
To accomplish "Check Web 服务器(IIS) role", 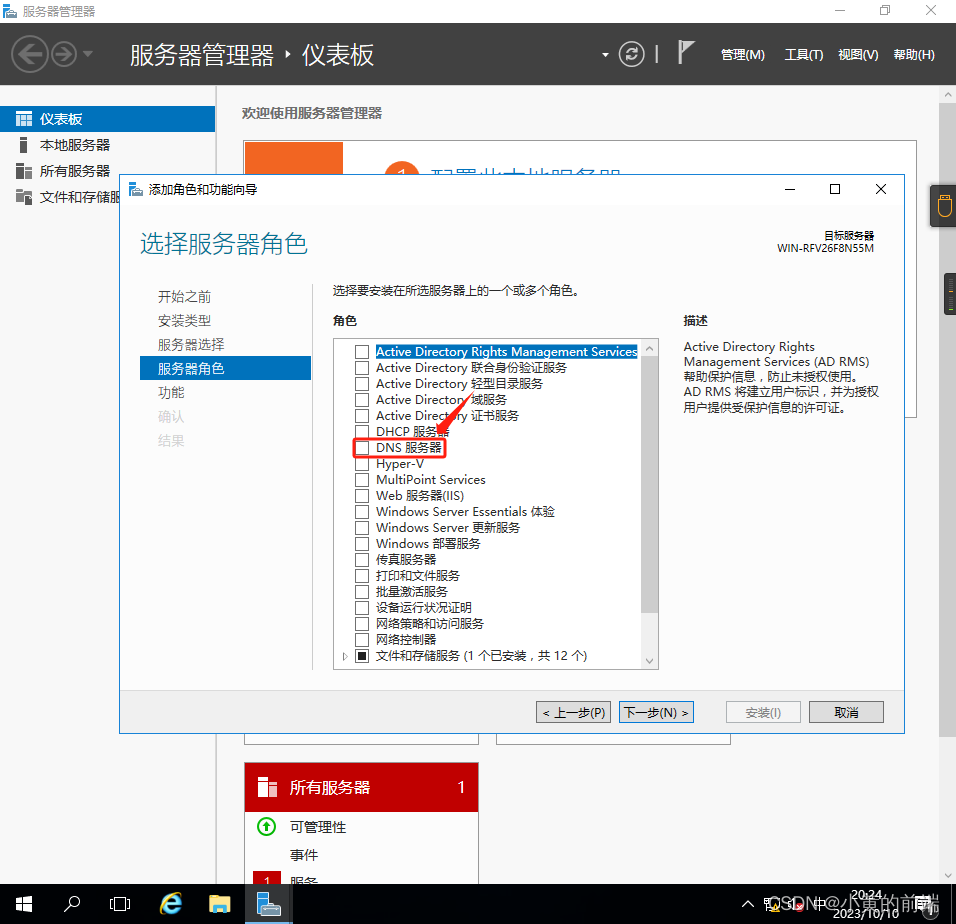I will click(362, 496).
